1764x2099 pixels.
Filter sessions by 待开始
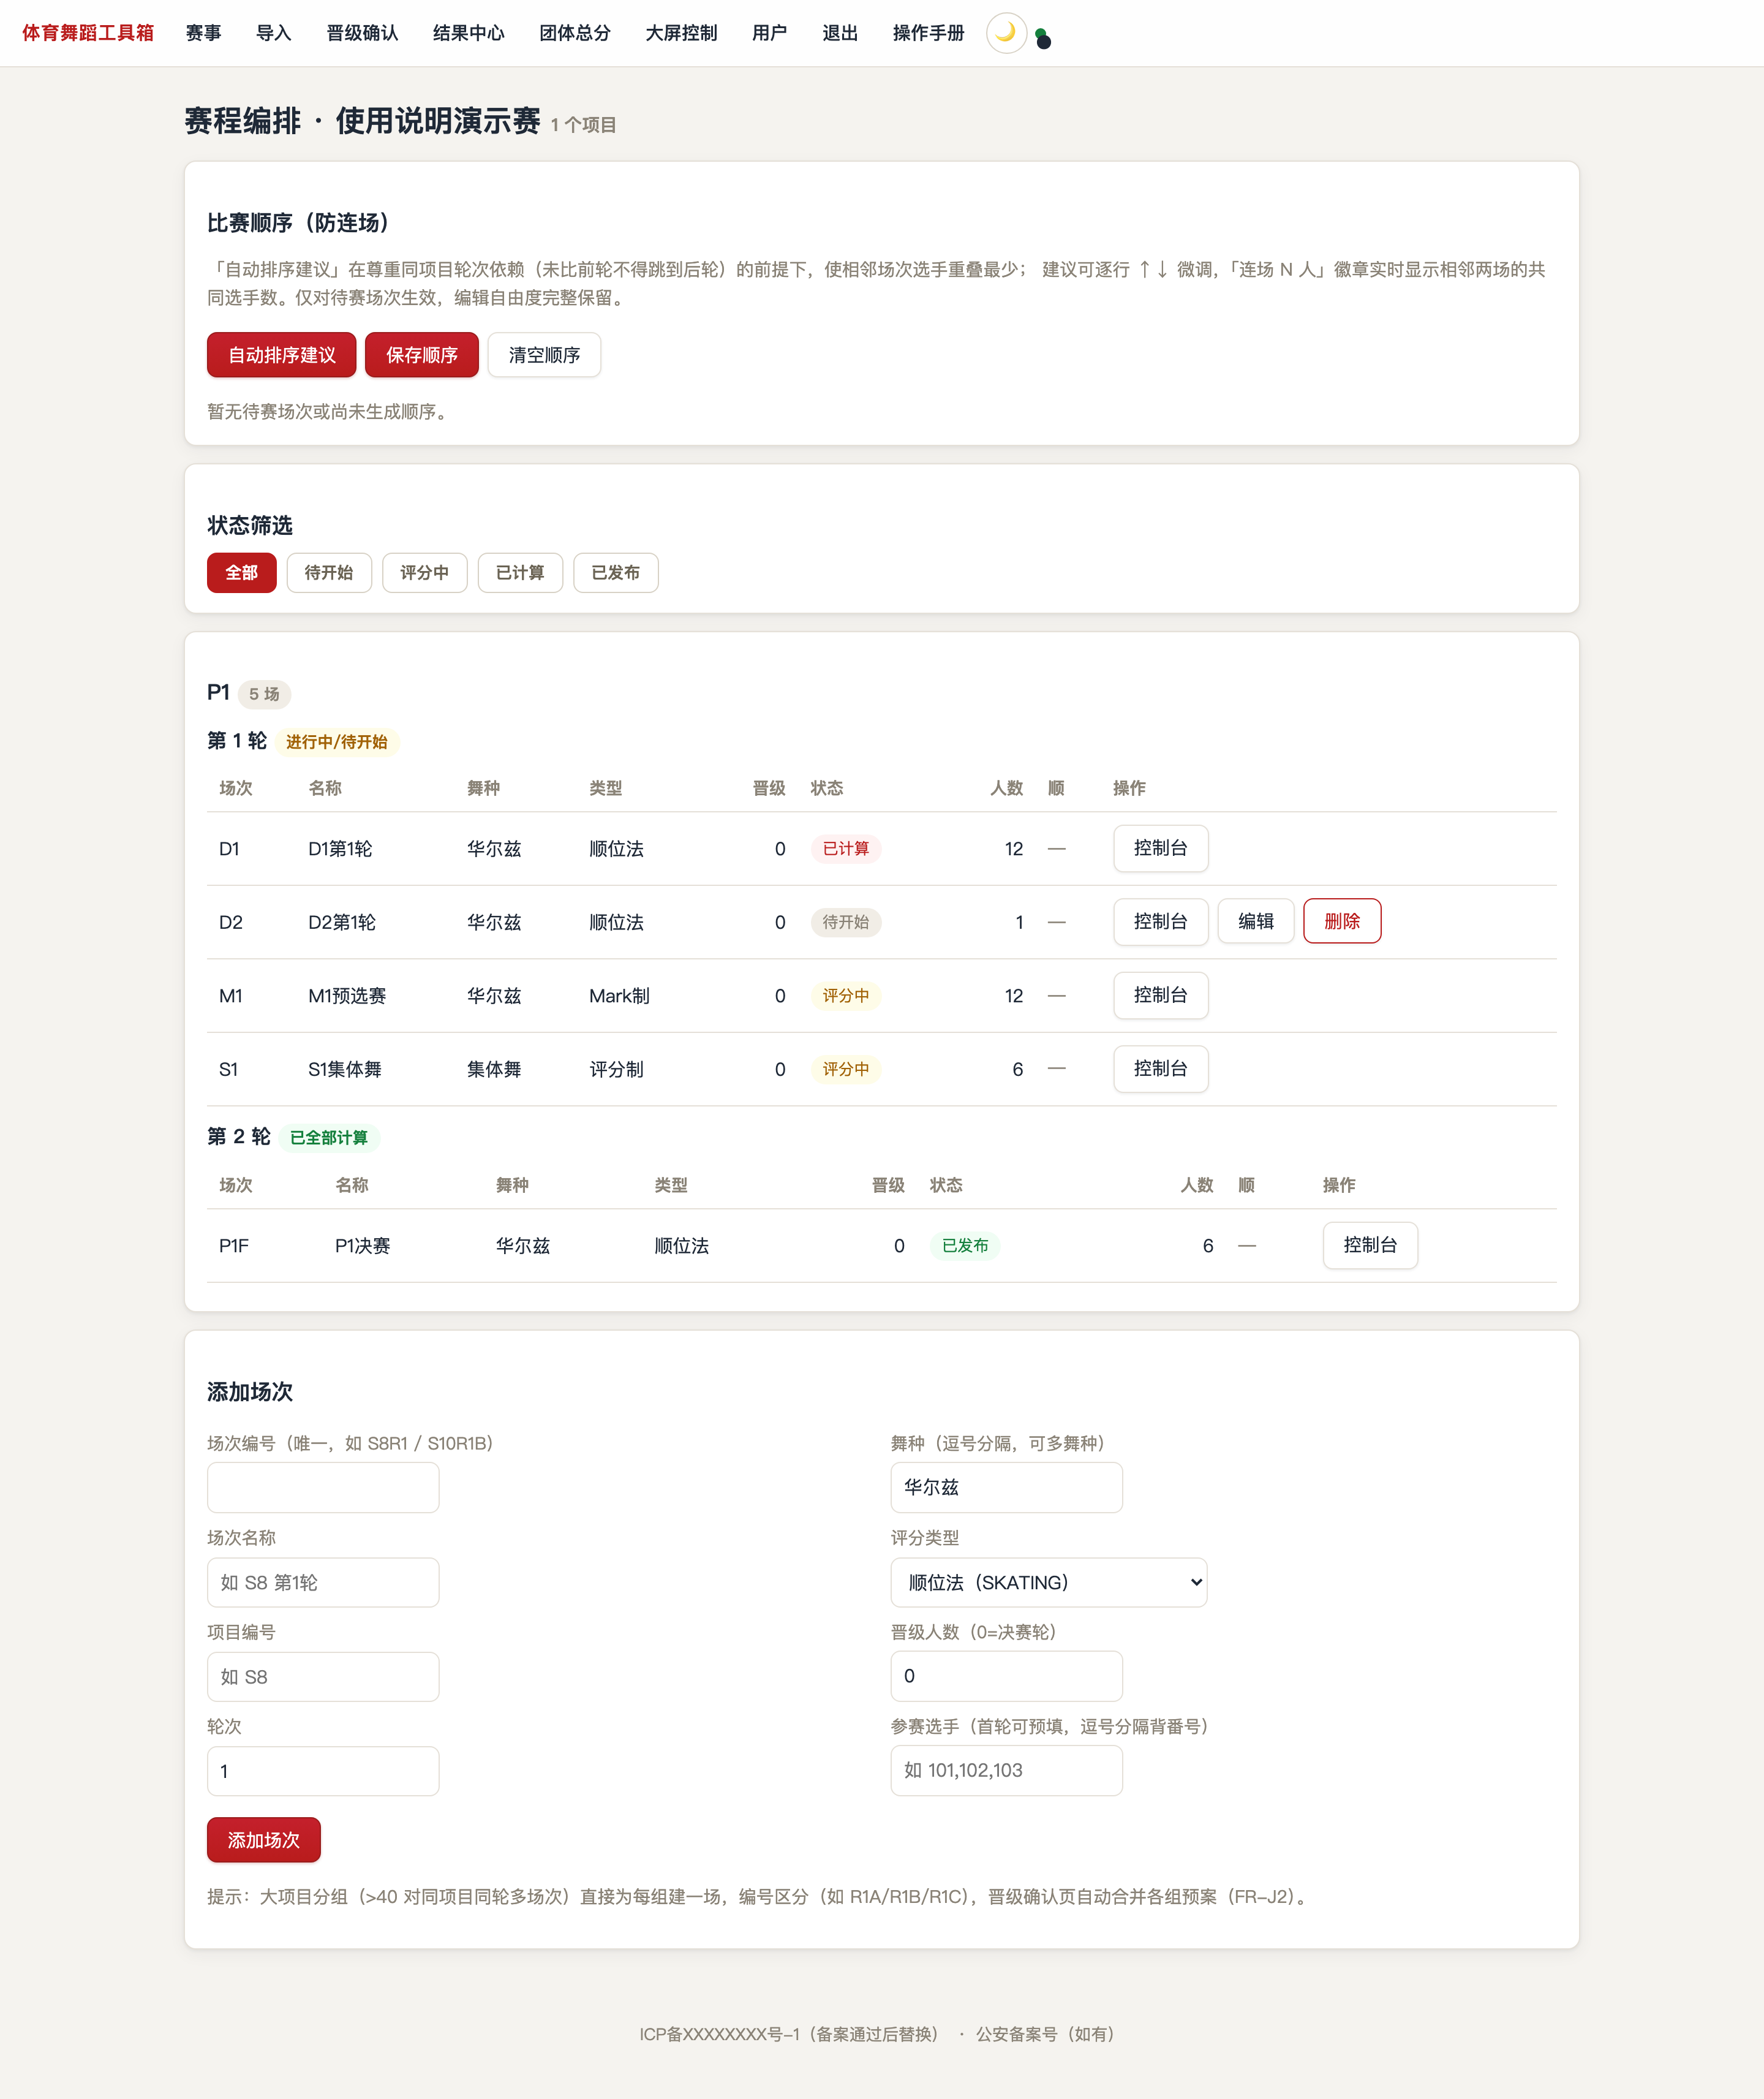329,573
